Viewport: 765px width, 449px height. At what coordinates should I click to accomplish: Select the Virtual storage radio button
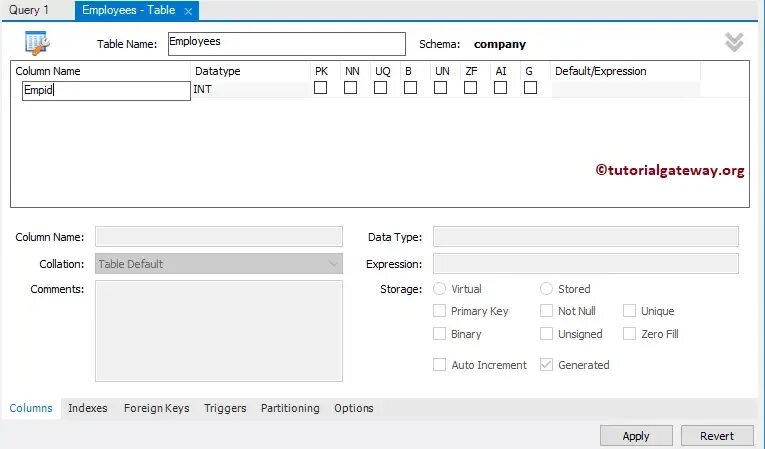point(439,289)
